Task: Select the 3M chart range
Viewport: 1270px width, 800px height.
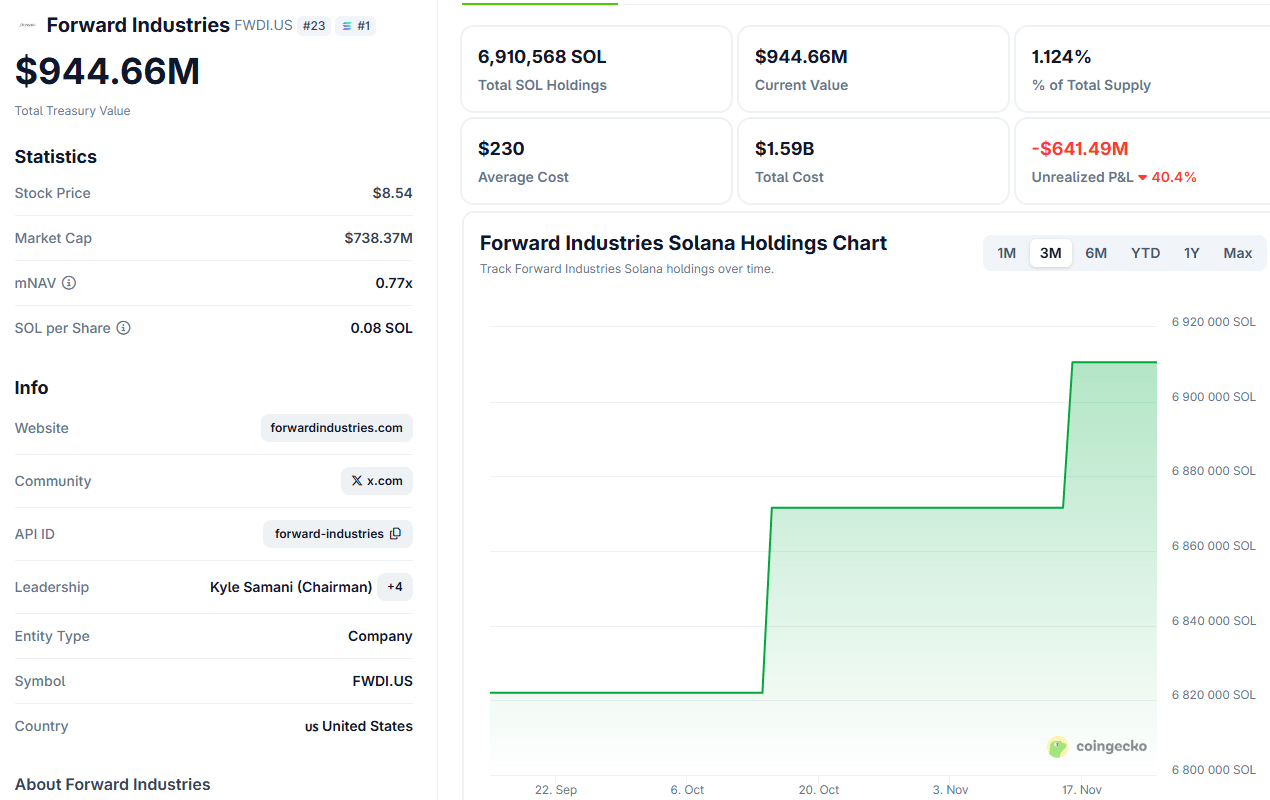Action: coord(1050,253)
